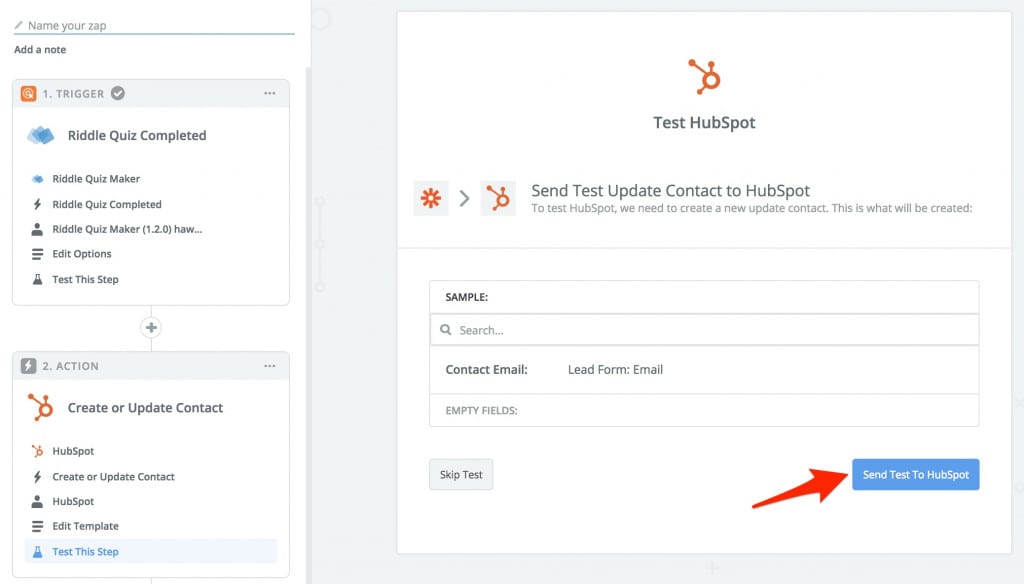
Task: Click the person icon beside Riddle Quiz Maker account
Action: coord(37,229)
